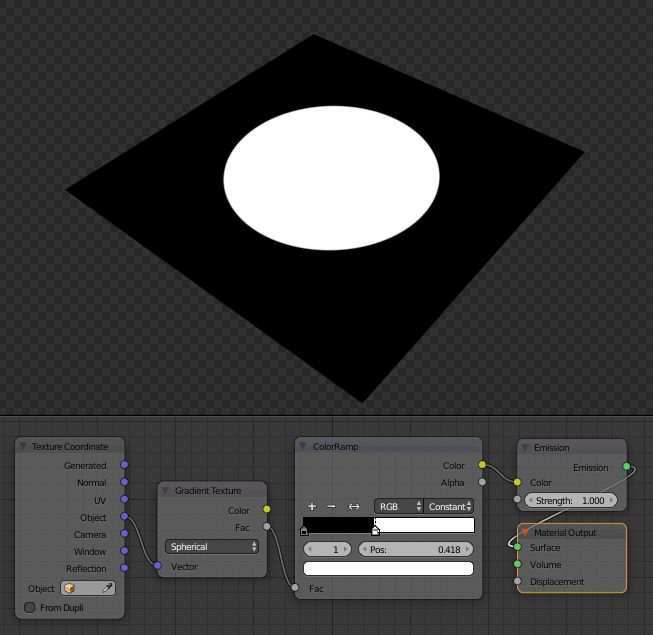Click ColorRamp's Color output socket
653x635 pixels.
coord(482,465)
